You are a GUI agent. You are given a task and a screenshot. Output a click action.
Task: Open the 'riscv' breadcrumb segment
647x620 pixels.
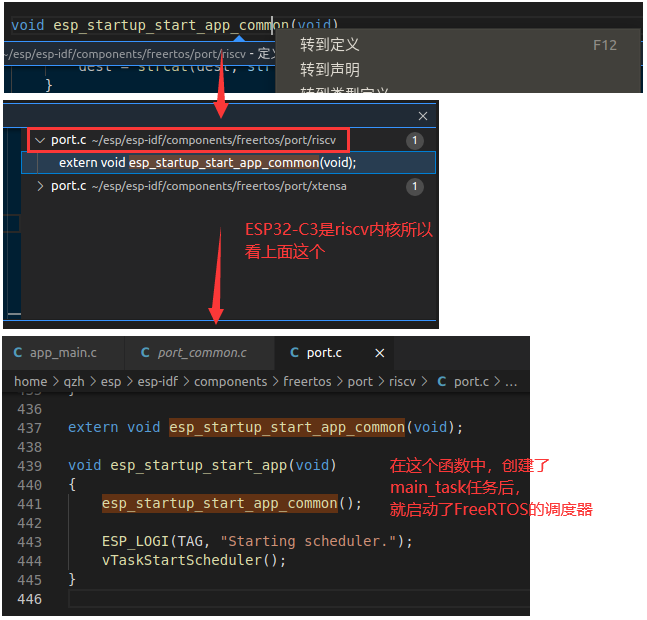coord(402,382)
